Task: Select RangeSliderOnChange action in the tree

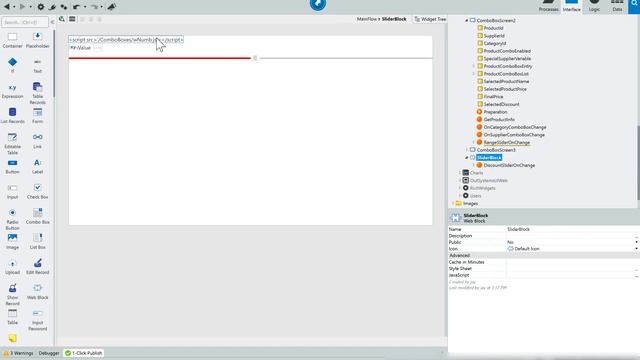Action: (507, 142)
